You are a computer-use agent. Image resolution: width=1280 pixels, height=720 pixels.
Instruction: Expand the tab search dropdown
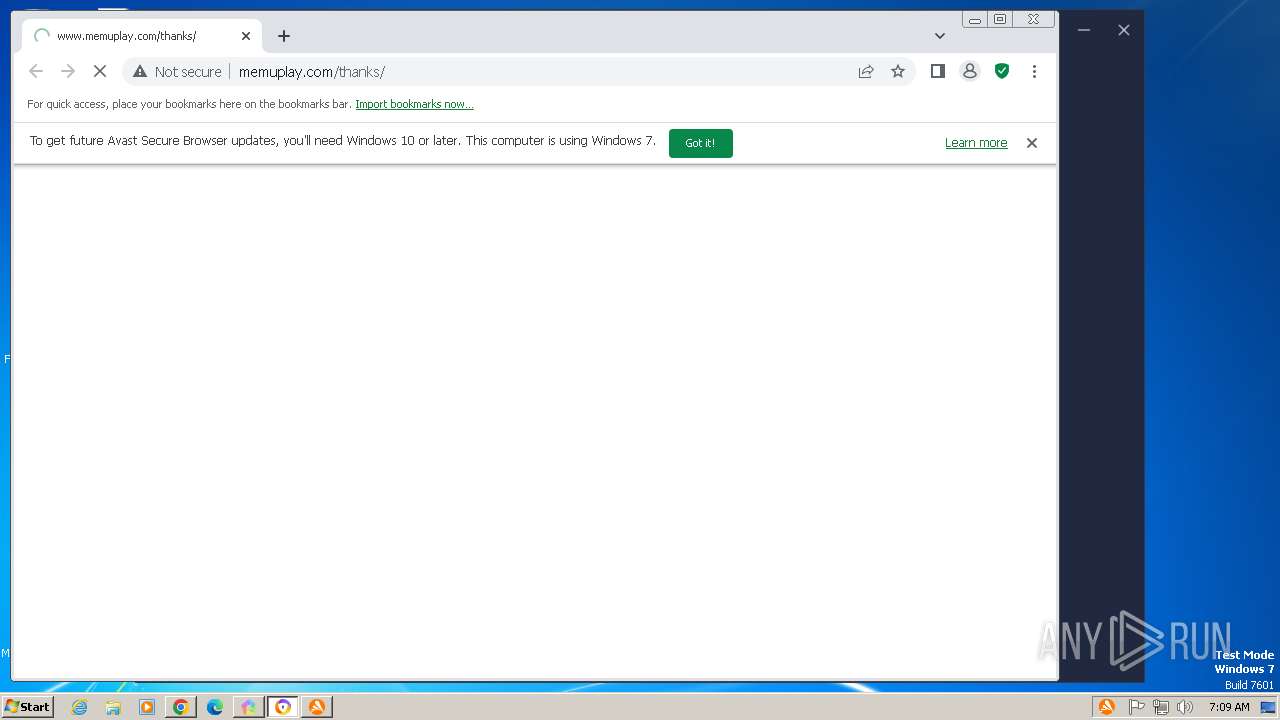[x=940, y=36]
